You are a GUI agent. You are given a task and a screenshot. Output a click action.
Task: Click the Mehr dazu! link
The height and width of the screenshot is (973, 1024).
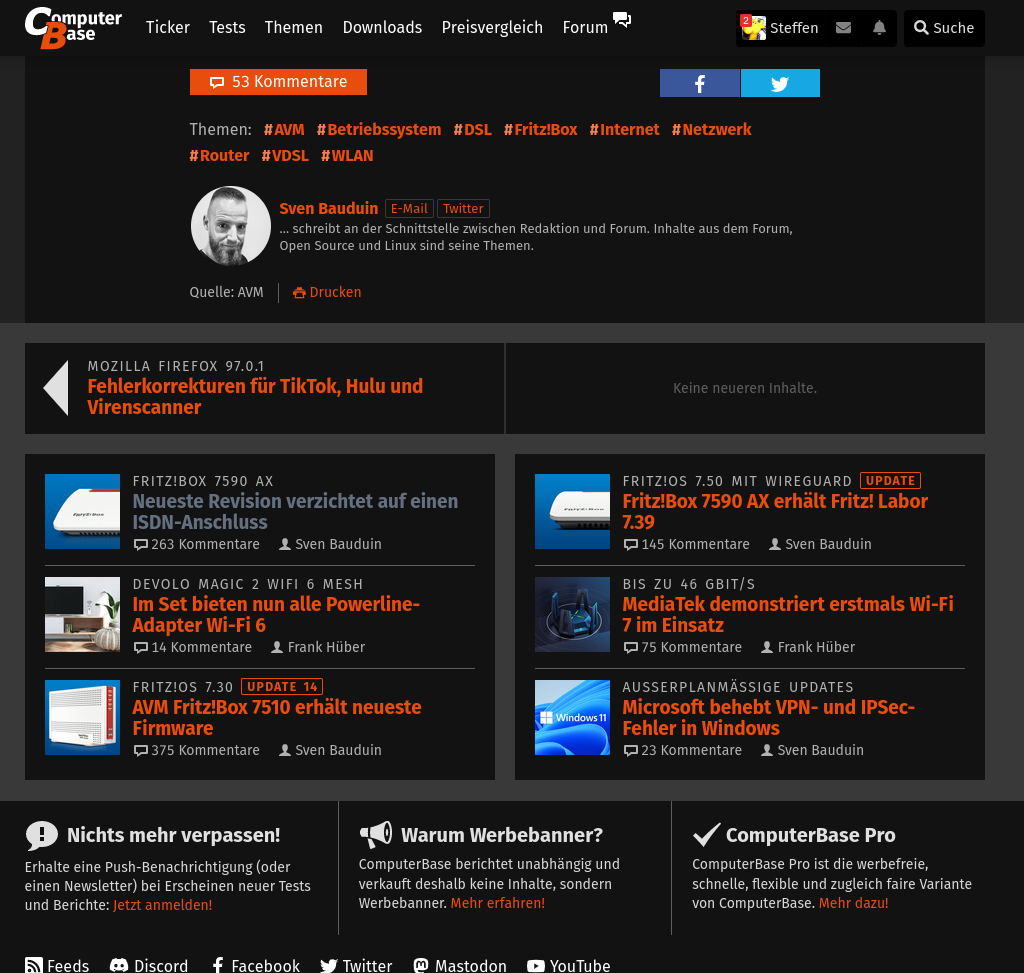(854, 903)
